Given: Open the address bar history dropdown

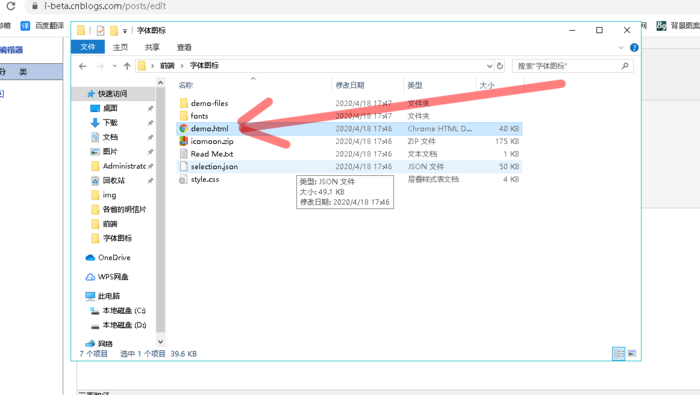Looking at the screenshot, I should coord(489,66).
